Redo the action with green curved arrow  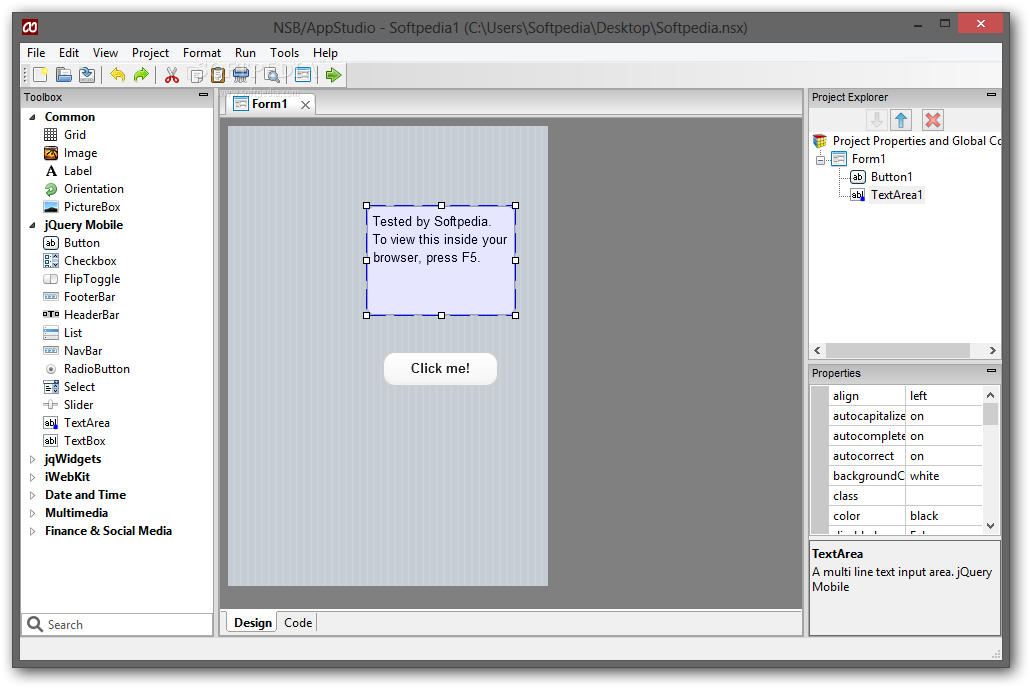point(141,75)
